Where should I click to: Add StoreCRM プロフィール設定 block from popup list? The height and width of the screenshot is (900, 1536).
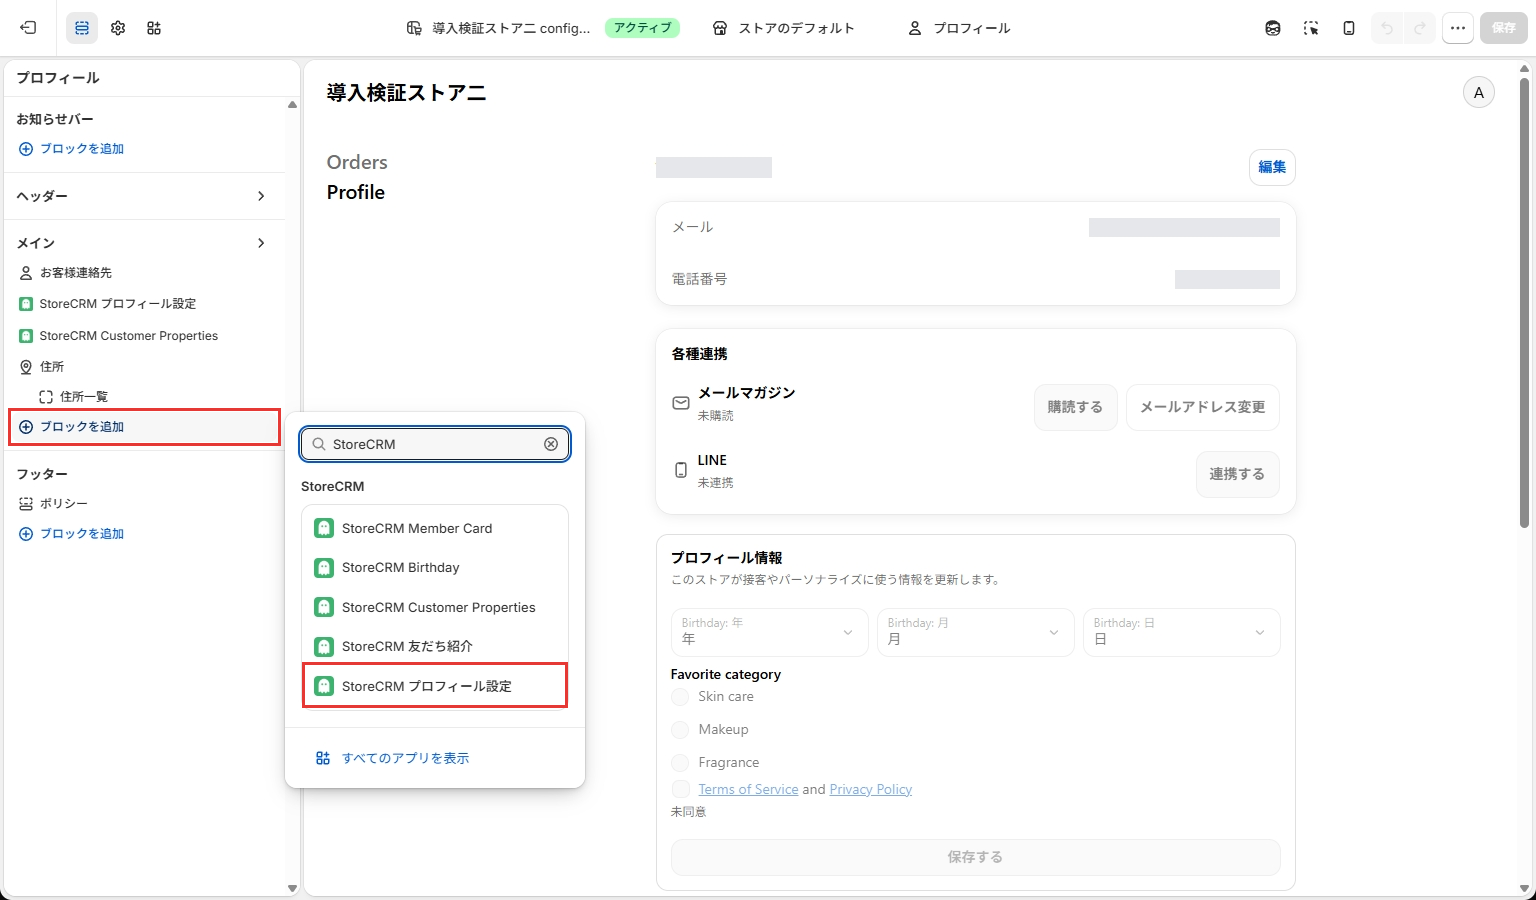point(435,686)
